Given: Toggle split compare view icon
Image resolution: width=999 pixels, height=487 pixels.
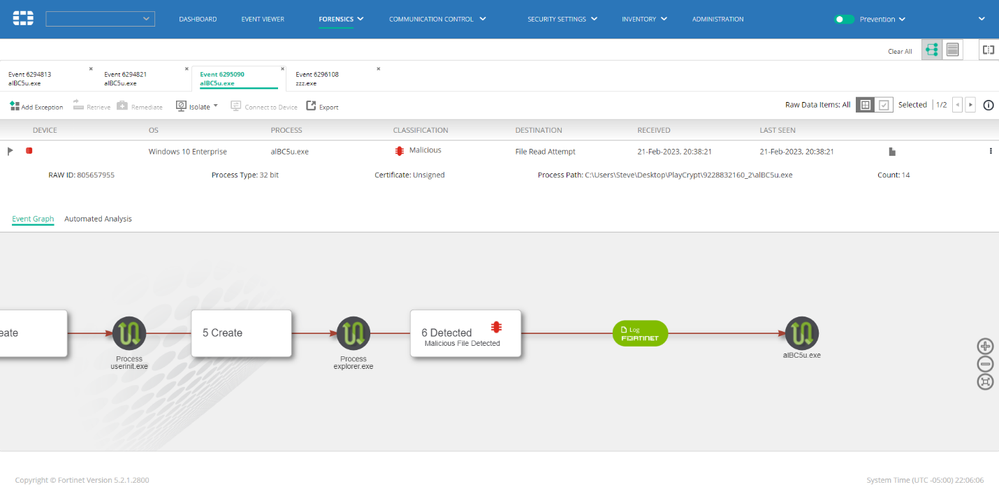Looking at the screenshot, I should [988, 50].
